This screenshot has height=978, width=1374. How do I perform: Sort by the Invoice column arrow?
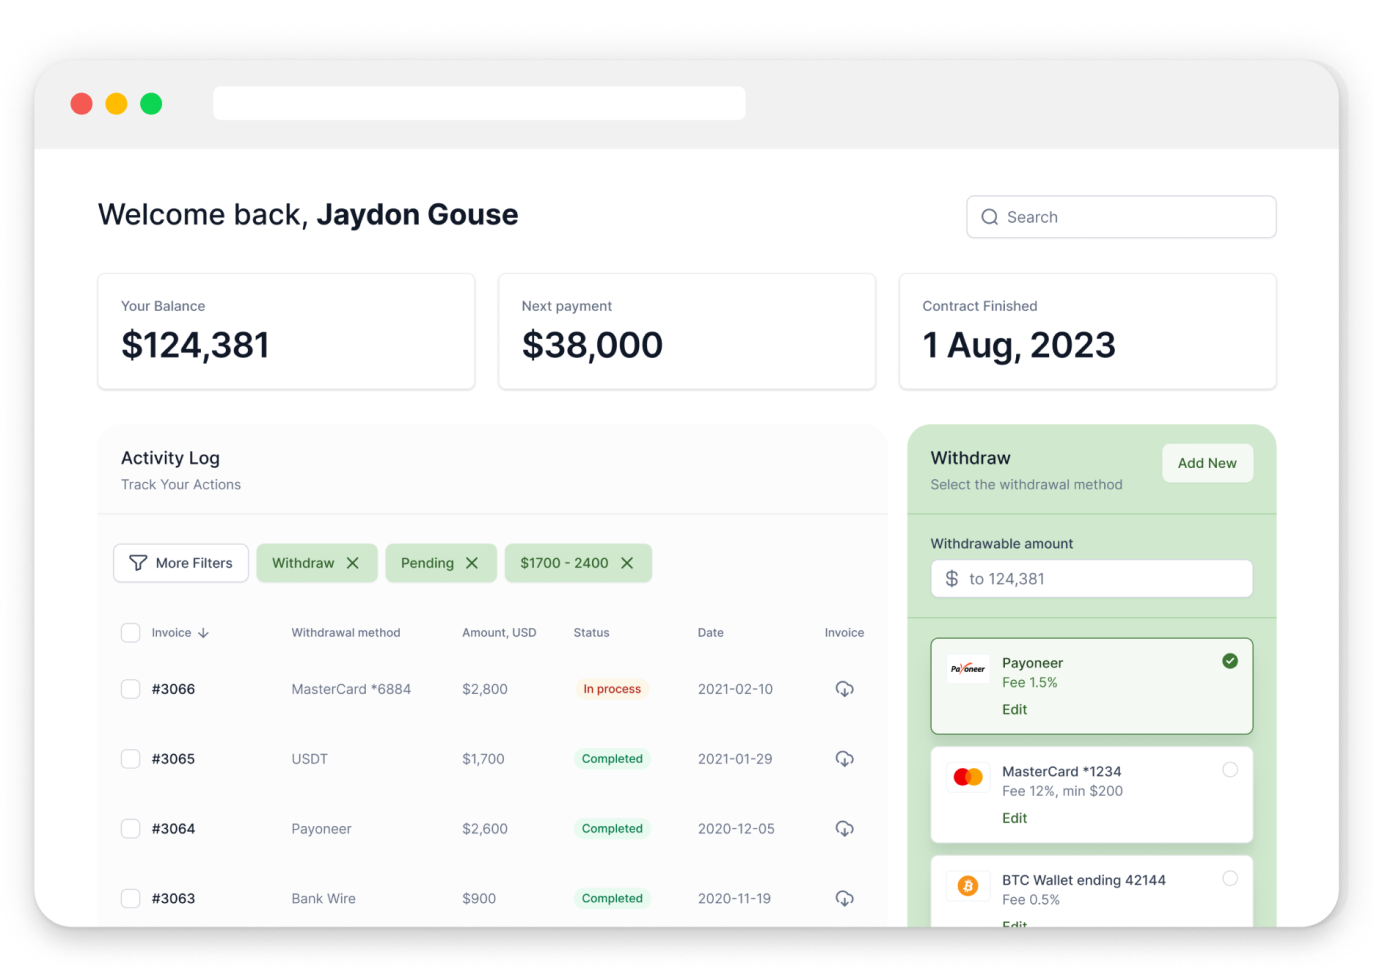(x=203, y=633)
